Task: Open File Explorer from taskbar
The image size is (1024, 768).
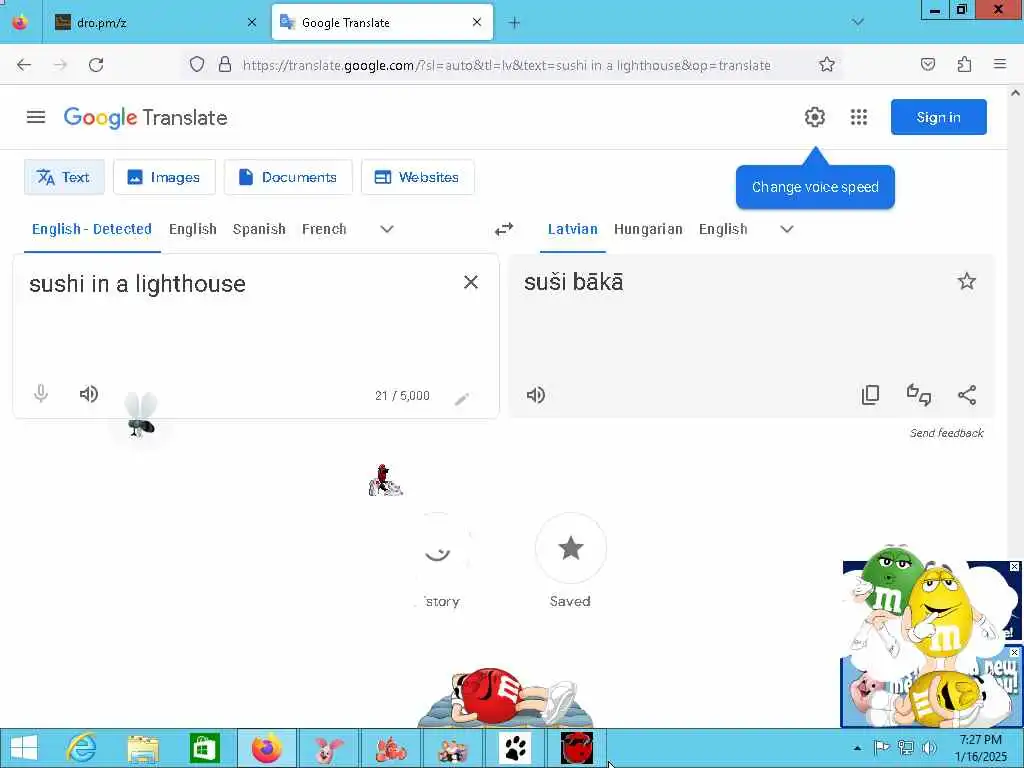Action: pyautogui.click(x=143, y=748)
